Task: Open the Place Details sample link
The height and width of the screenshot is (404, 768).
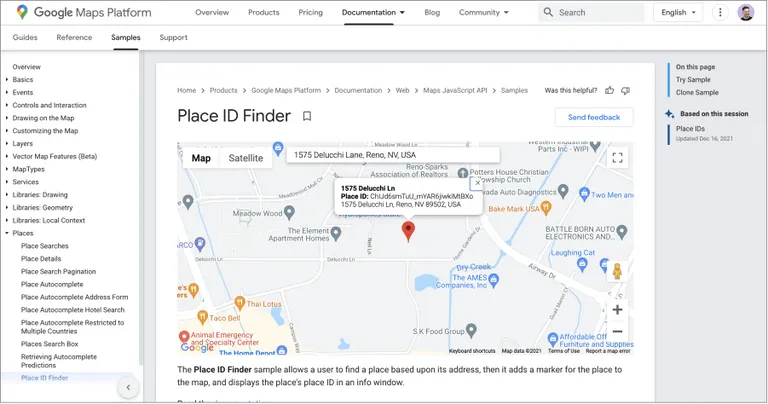Action: point(41,259)
